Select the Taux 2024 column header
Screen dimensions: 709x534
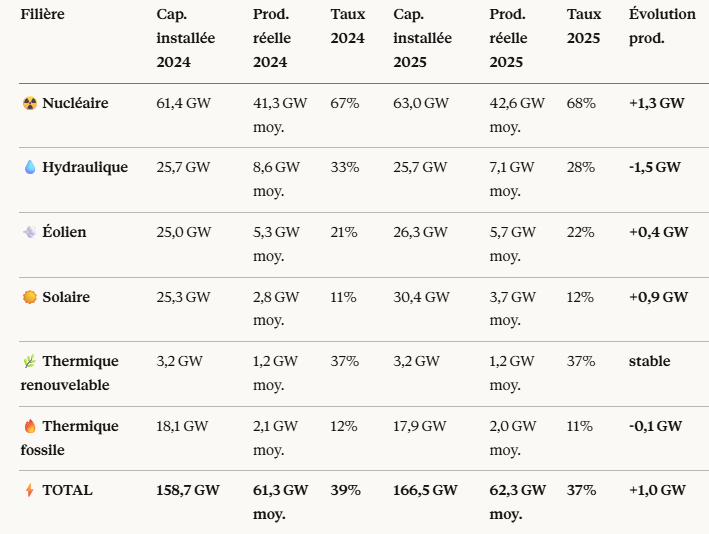[x=347, y=26]
